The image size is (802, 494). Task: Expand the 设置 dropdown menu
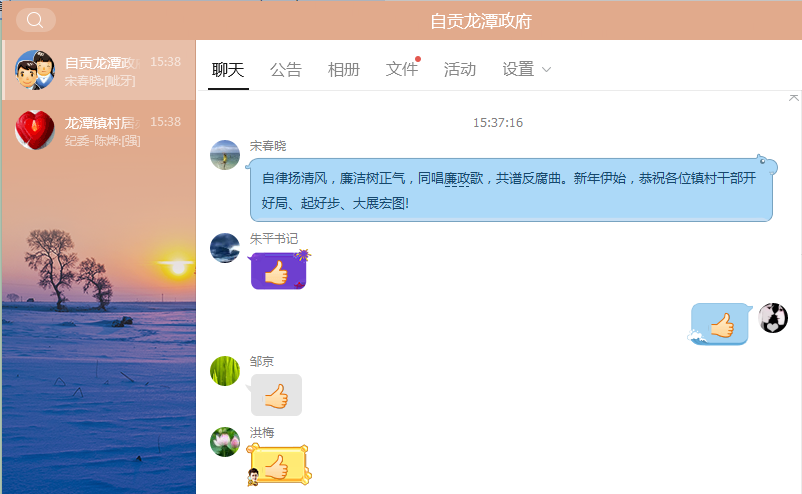518,69
